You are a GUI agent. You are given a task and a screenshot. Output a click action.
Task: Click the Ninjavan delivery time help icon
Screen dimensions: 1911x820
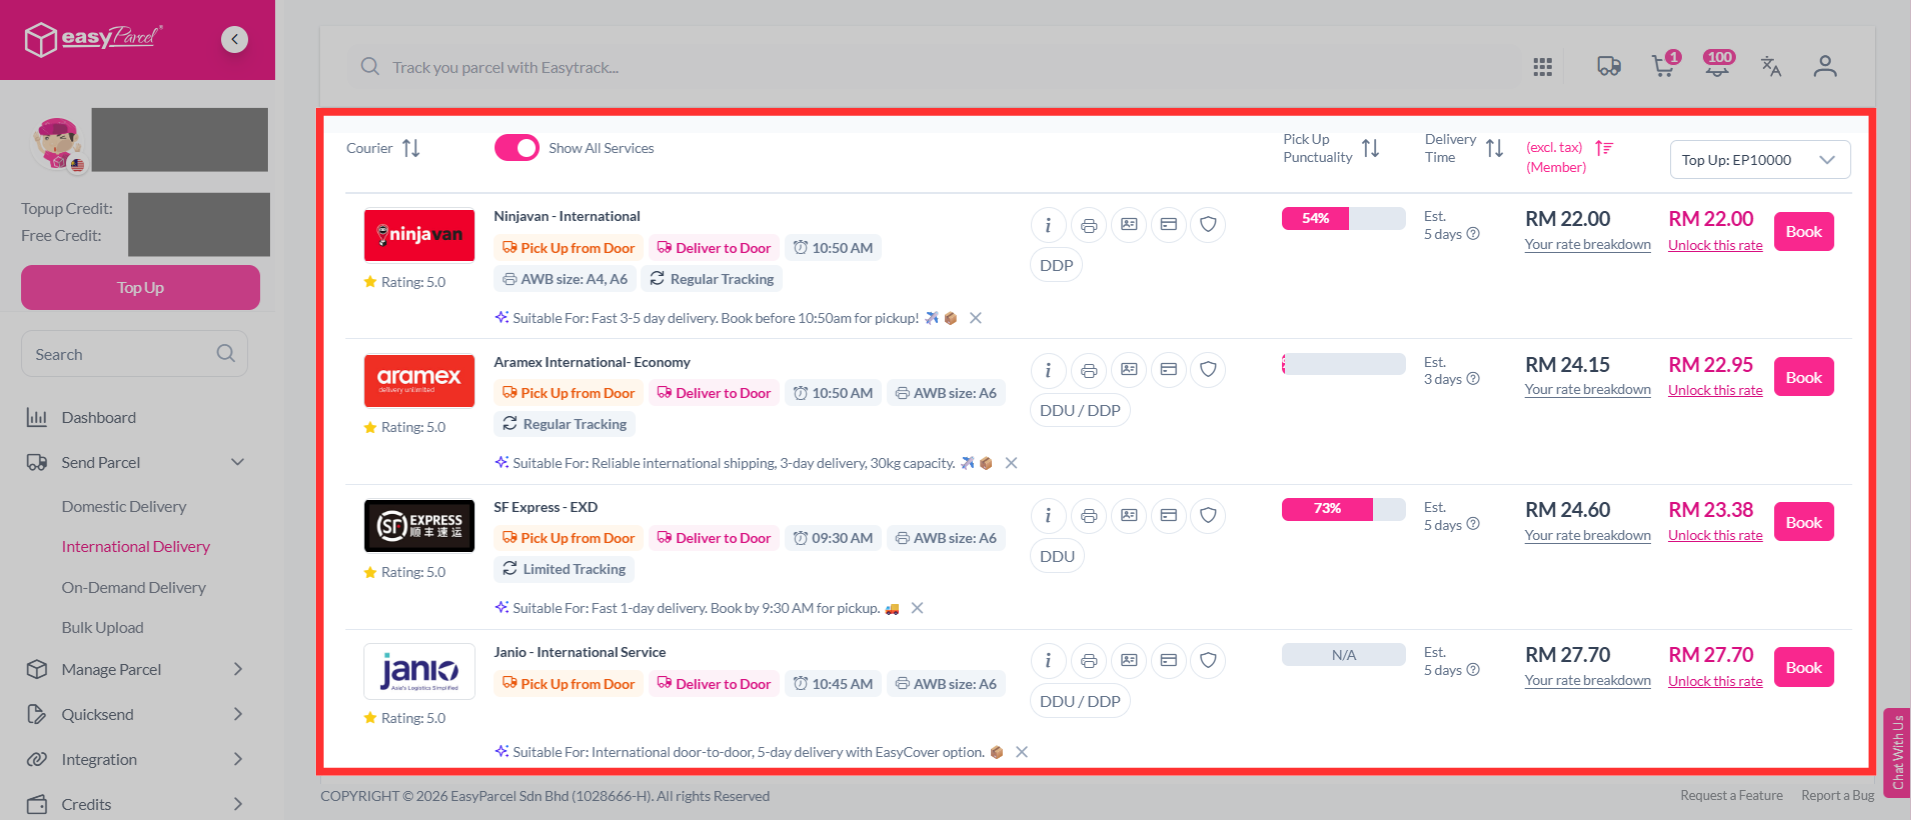1473,234
